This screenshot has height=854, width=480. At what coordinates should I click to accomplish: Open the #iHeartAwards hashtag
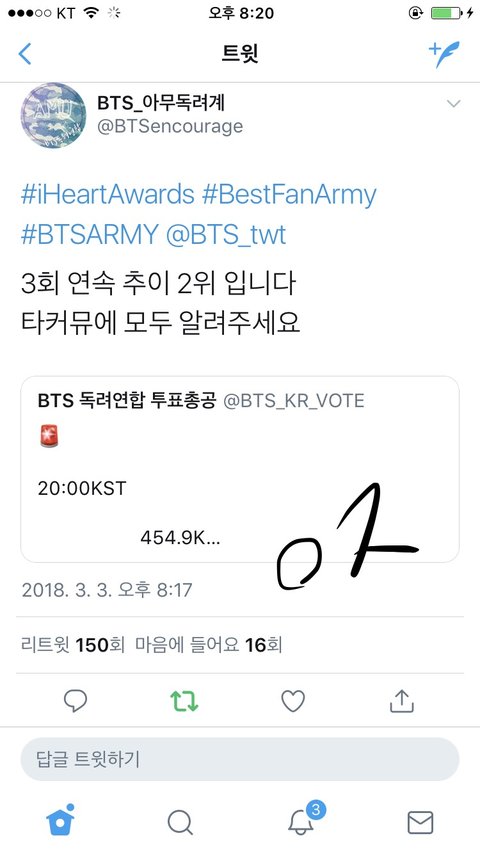click(107, 194)
